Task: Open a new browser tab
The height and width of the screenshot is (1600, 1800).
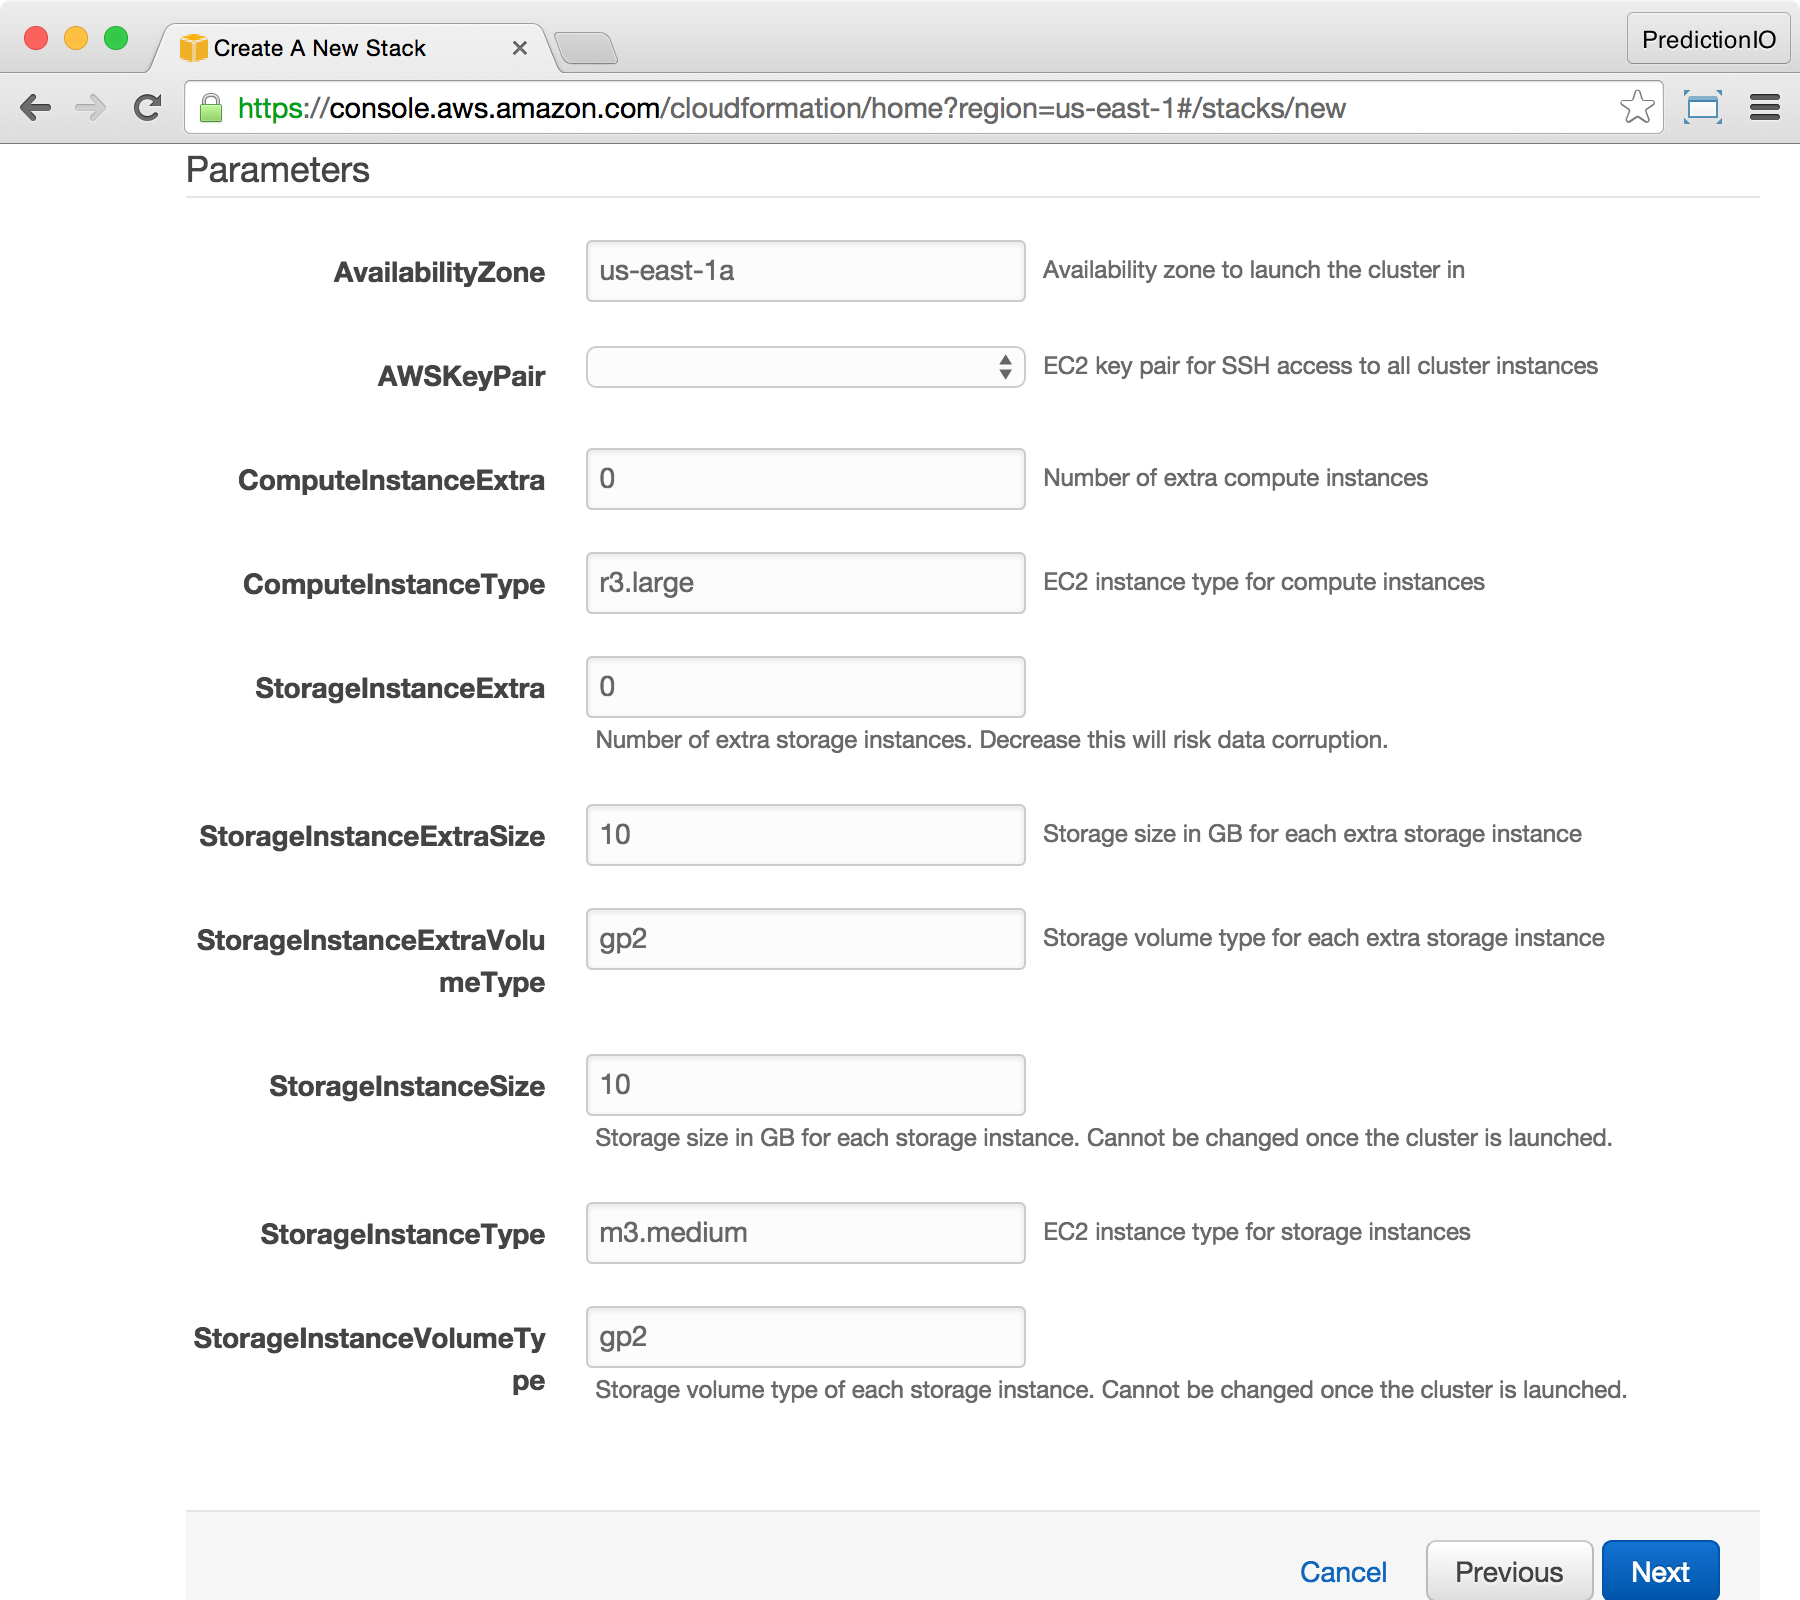Action: [586, 48]
